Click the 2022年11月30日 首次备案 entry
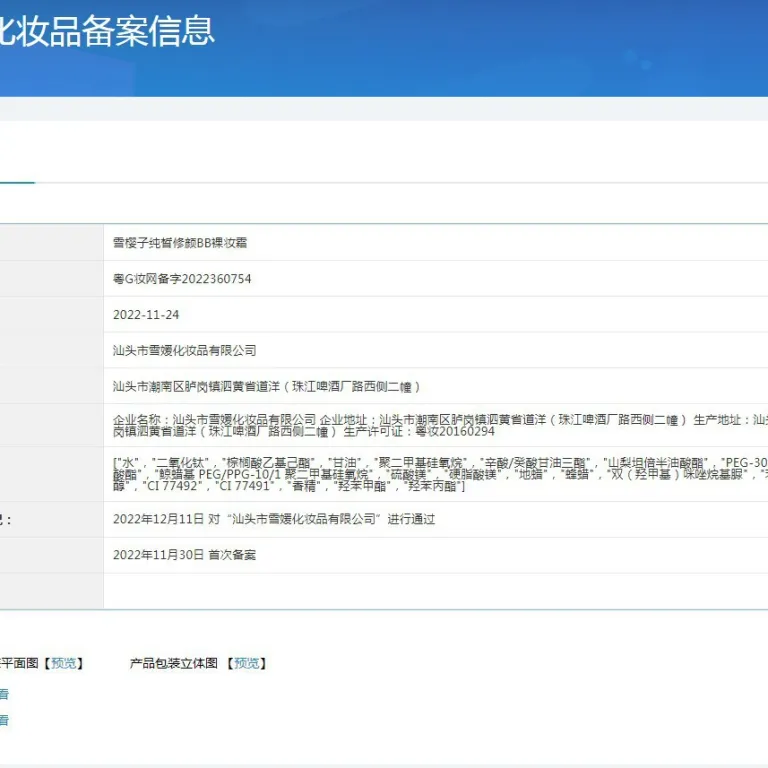 pos(184,555)
